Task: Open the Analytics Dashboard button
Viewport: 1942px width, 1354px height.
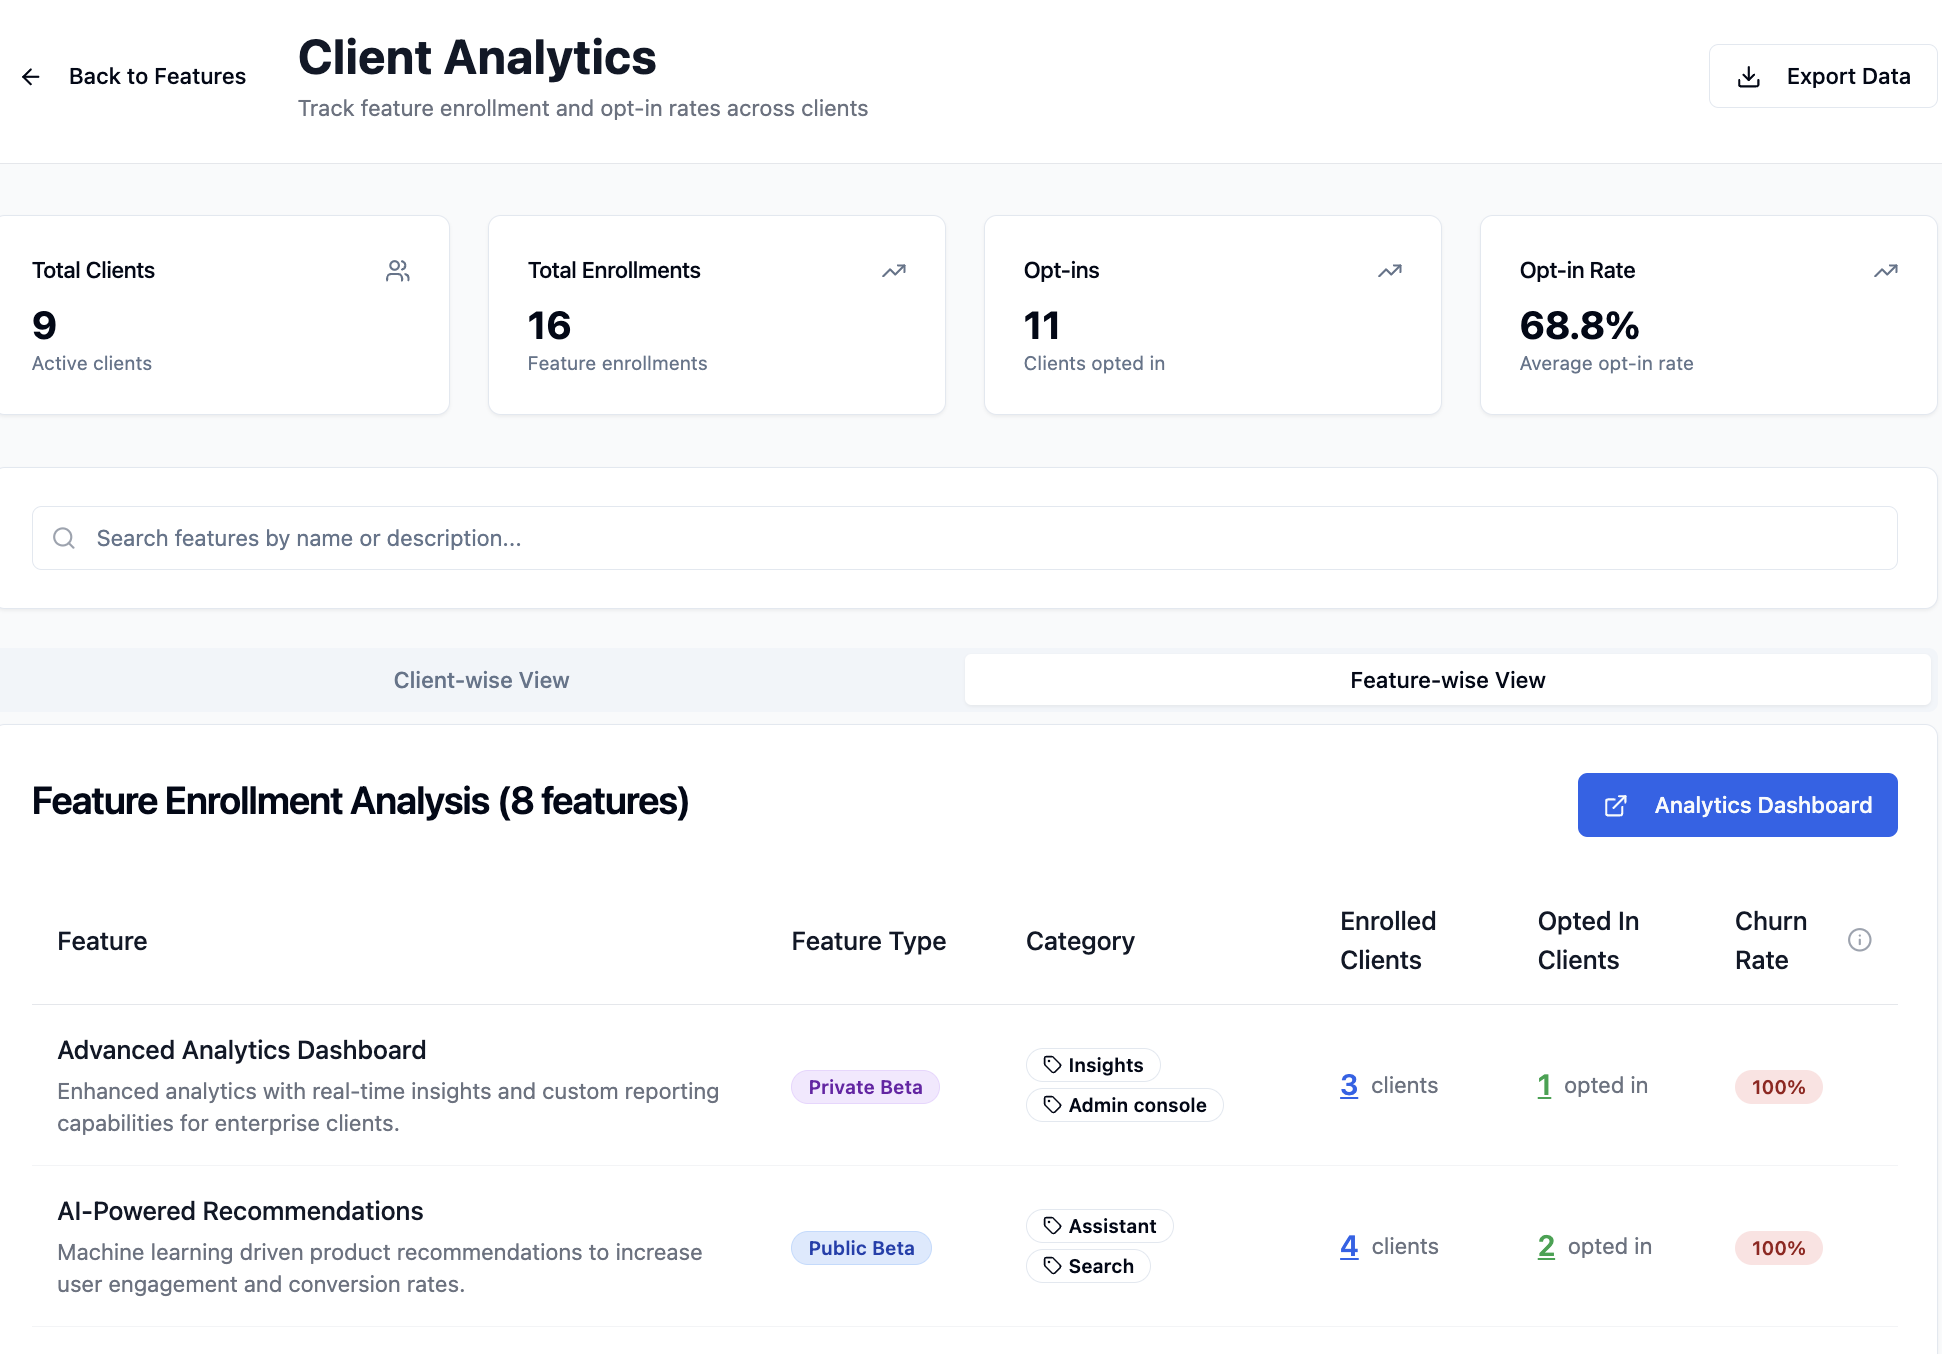Action: coord(1737,805)
